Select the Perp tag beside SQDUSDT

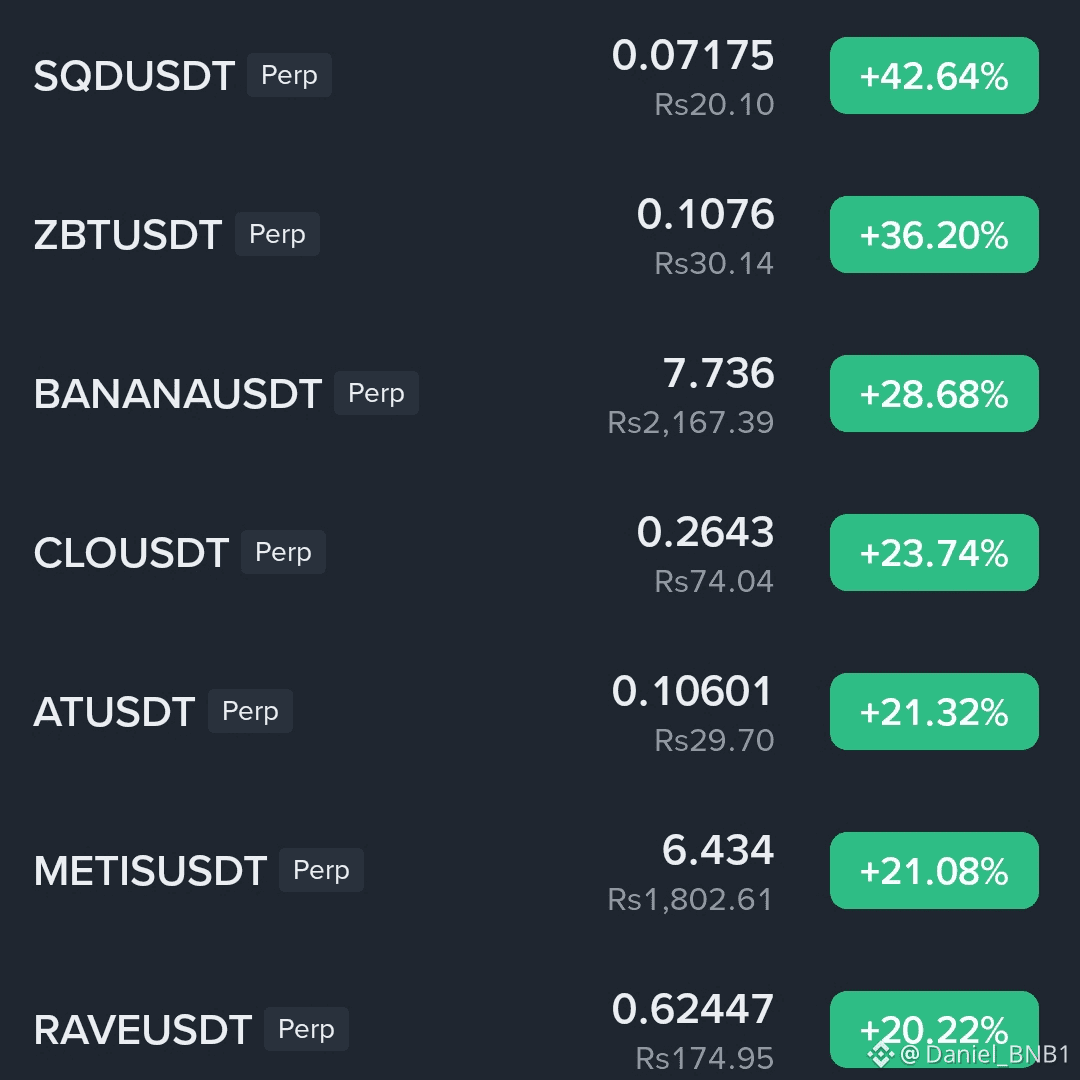click(x=289, y=75)
